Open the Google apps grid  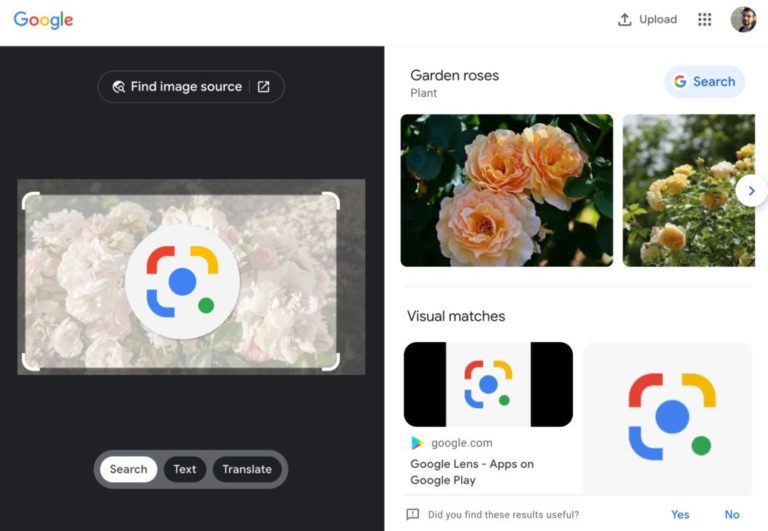click(704, 20)
